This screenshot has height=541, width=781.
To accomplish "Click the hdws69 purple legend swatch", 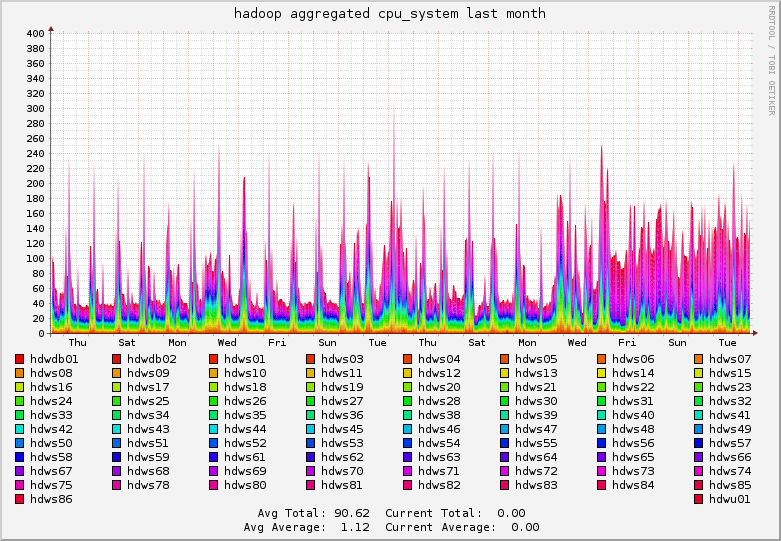I will point(214,471).
